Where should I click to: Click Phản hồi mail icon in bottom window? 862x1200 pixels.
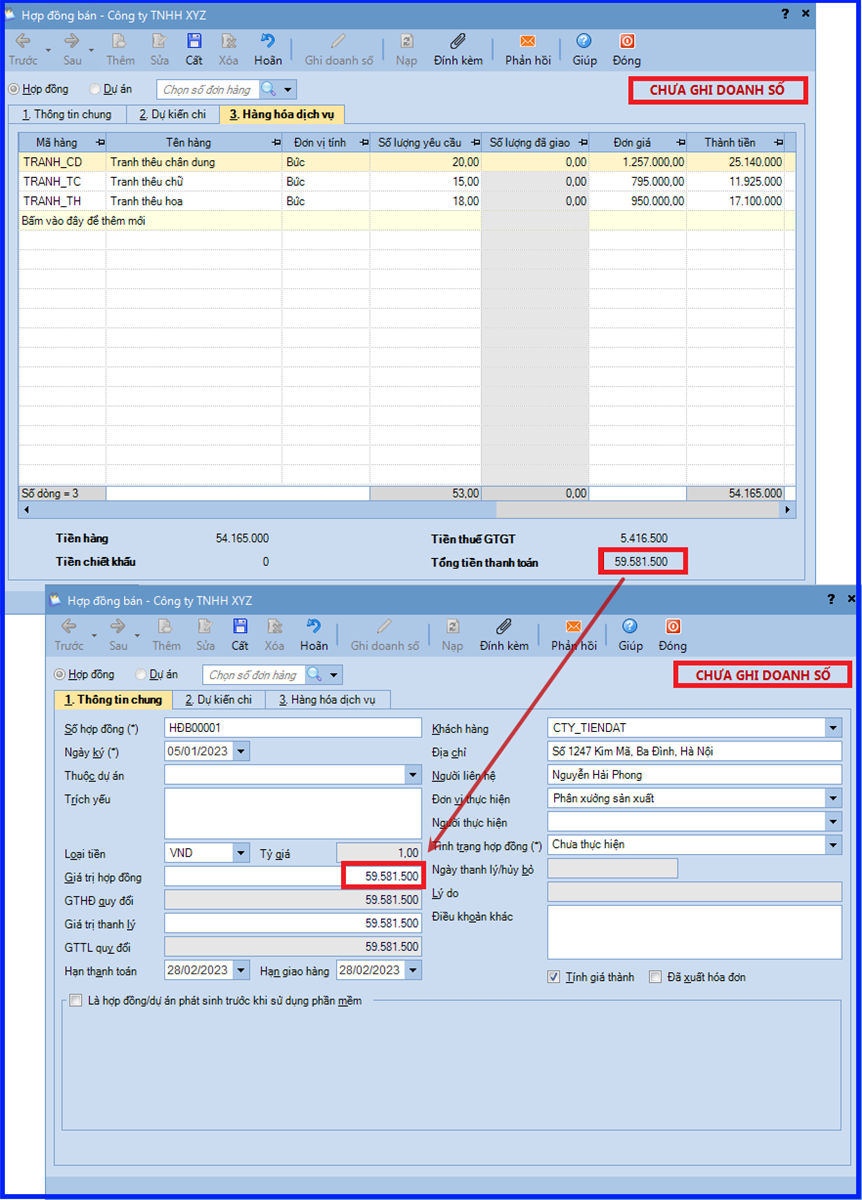(573, 627)
